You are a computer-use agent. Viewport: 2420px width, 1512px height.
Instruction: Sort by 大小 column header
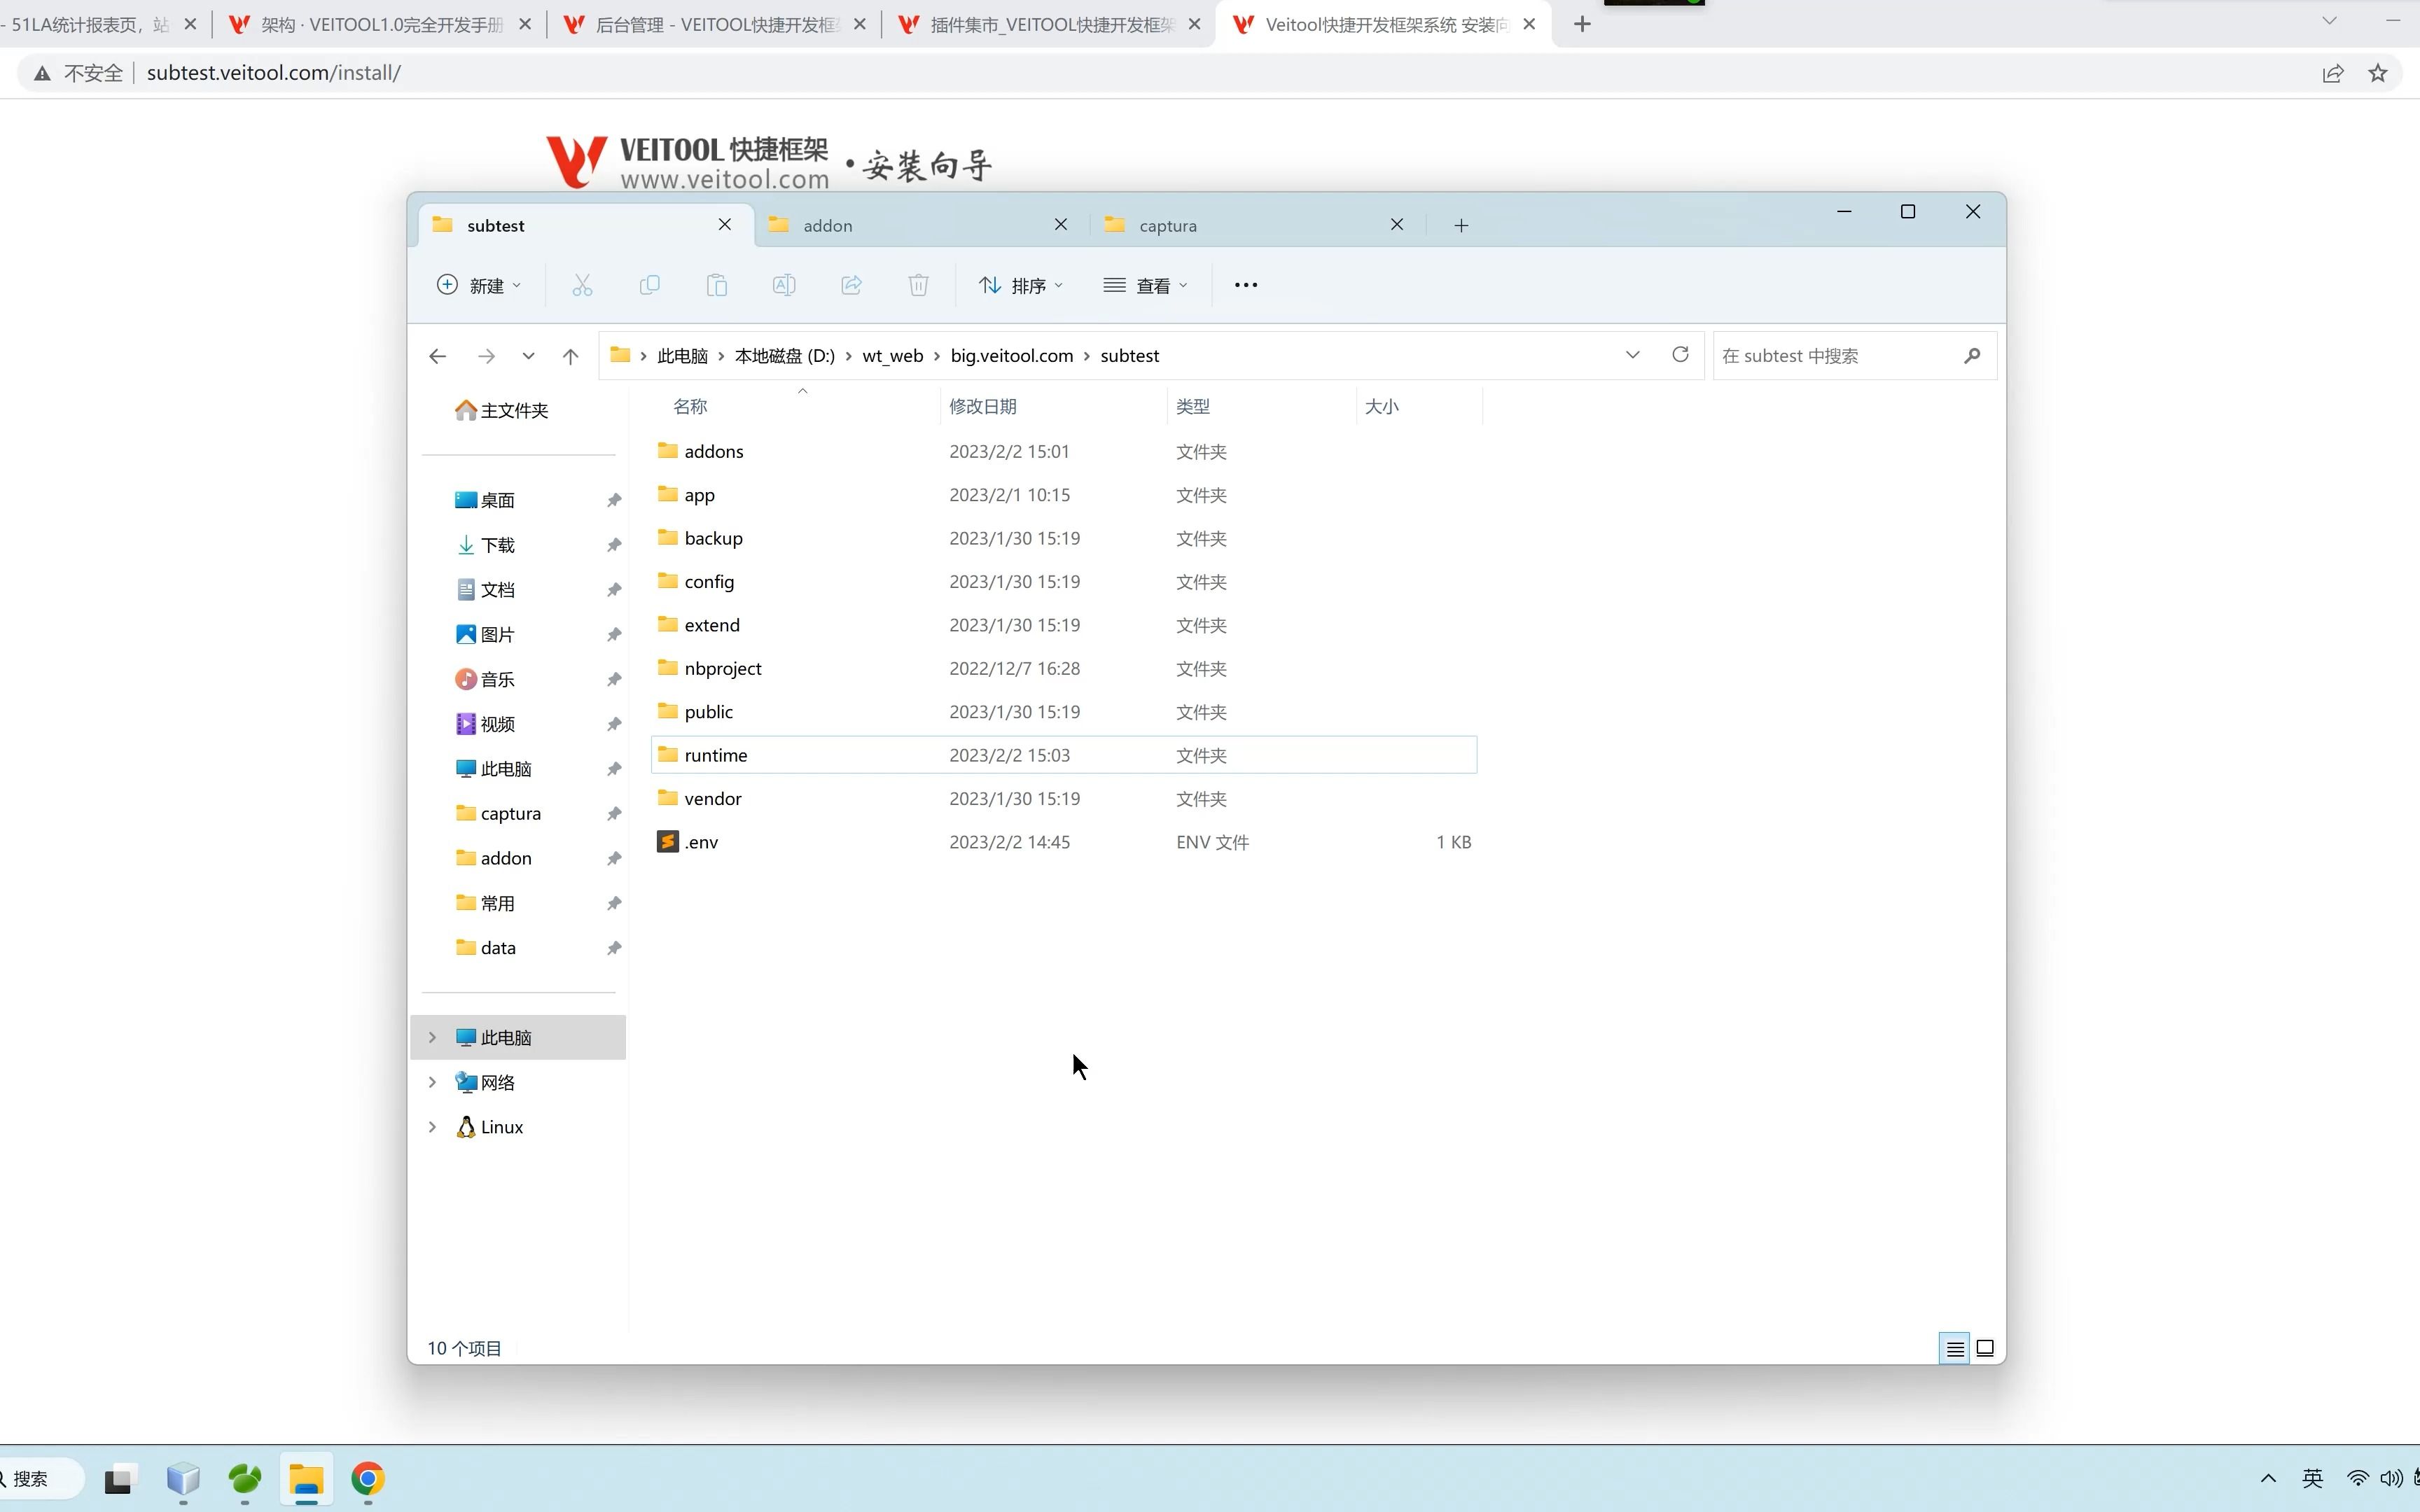(x=1381, y=407)
